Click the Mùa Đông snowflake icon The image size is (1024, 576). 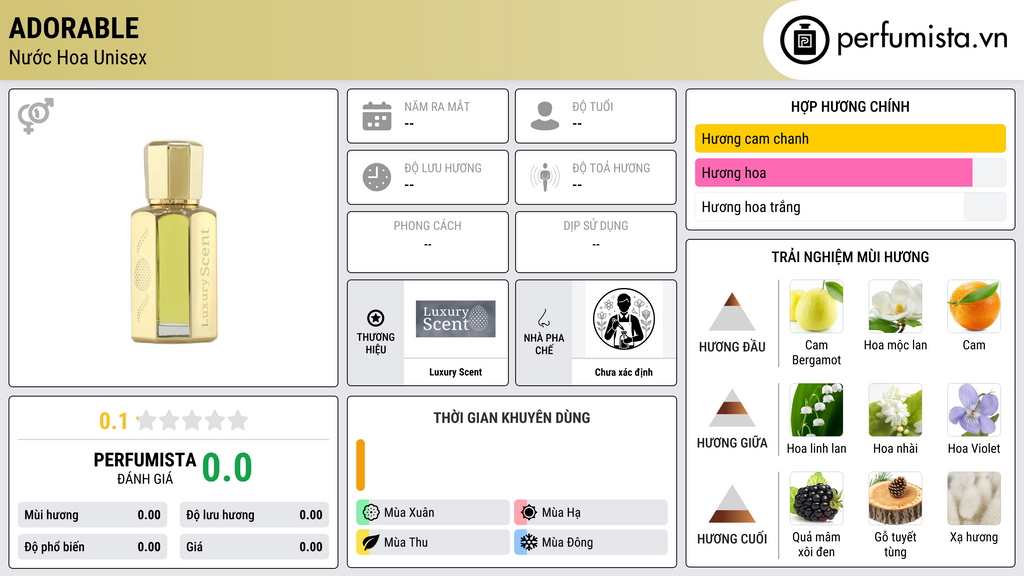(x=529, y=542)
